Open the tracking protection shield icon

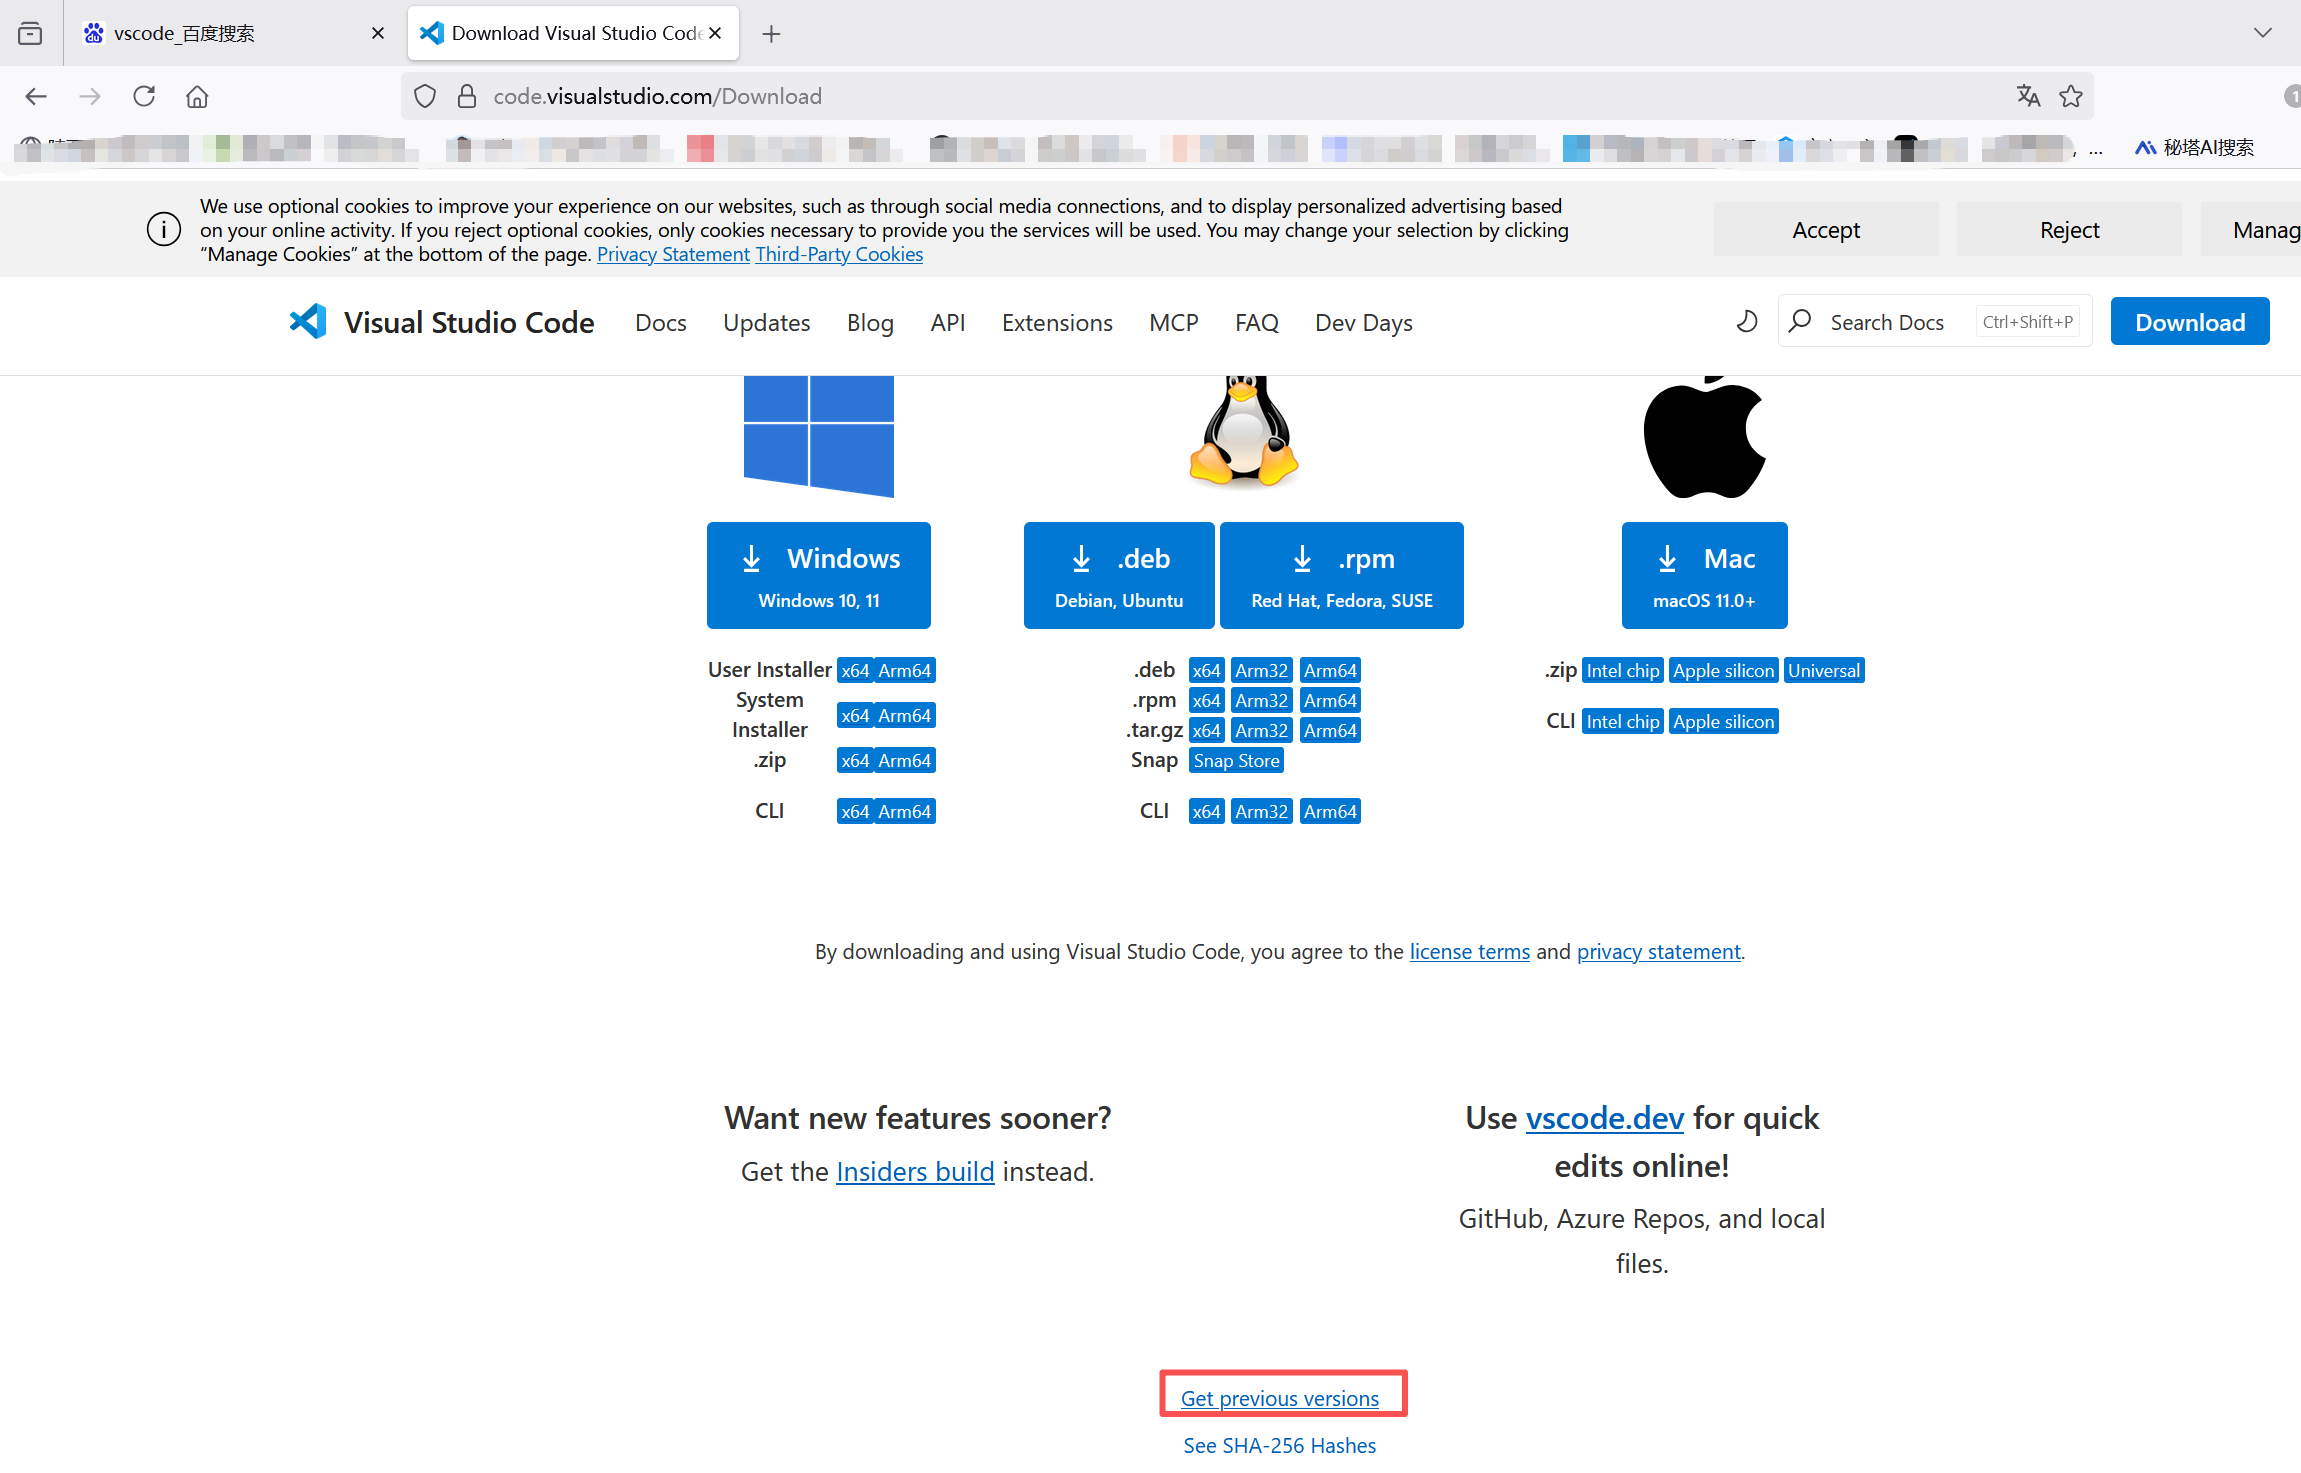(x=424, y=95)
